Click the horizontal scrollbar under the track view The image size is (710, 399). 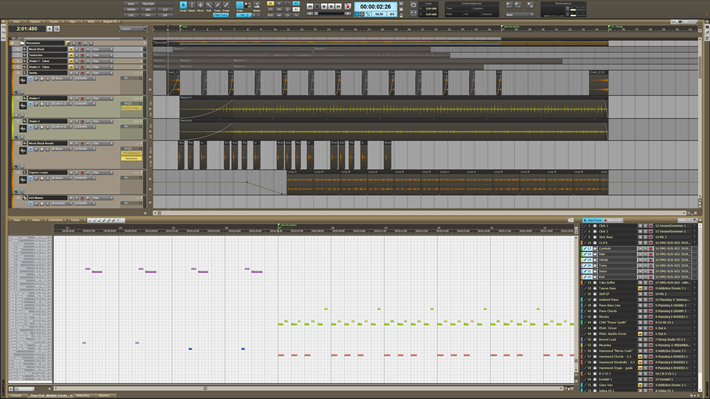point(422,213)
